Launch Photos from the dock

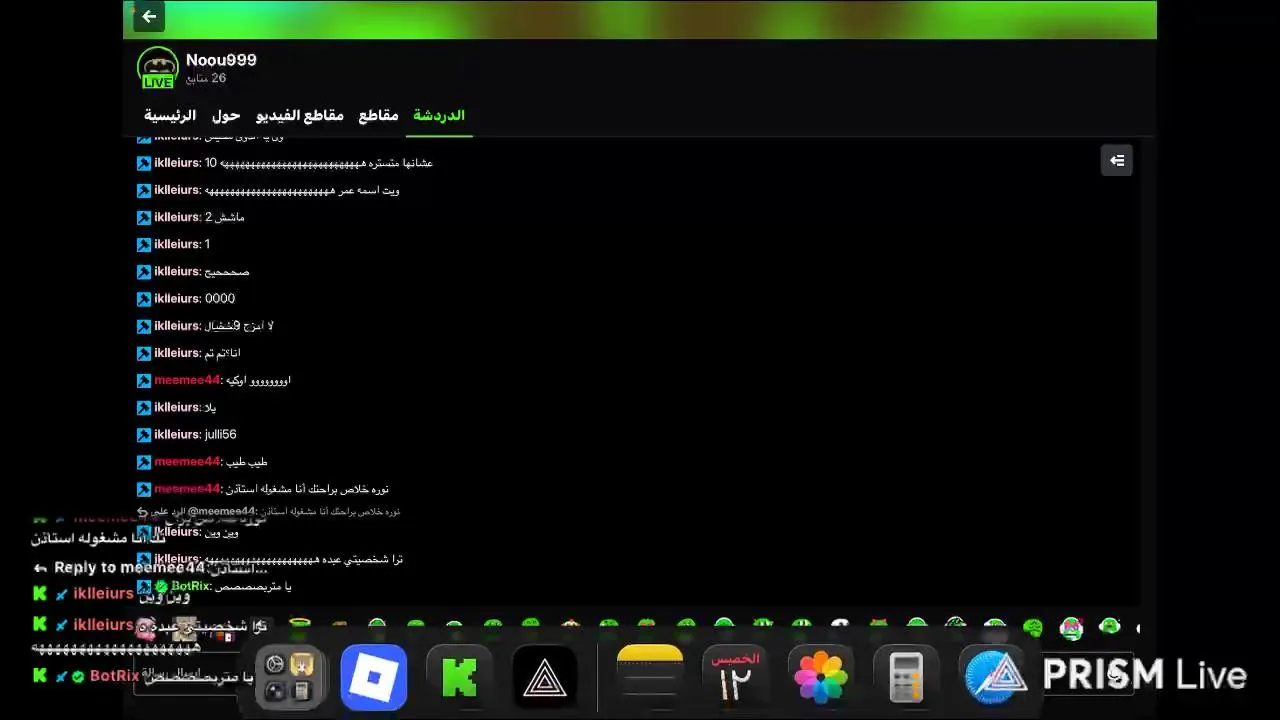pyautogui.click(x=821, y=678)
